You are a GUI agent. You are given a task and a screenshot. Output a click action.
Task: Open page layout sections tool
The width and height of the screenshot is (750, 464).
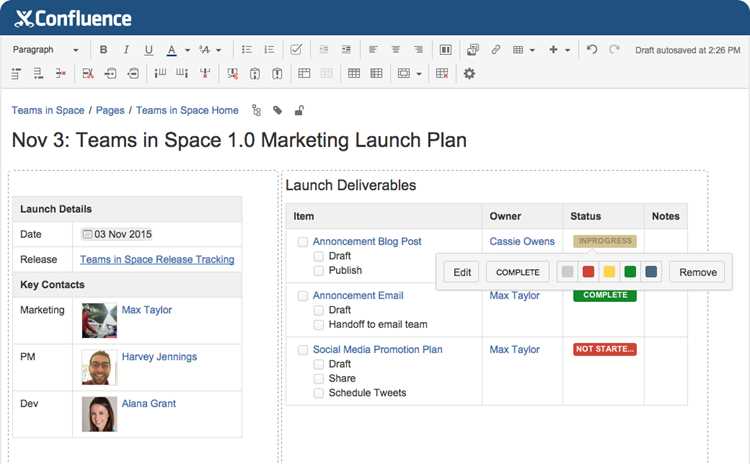point(445,50)
